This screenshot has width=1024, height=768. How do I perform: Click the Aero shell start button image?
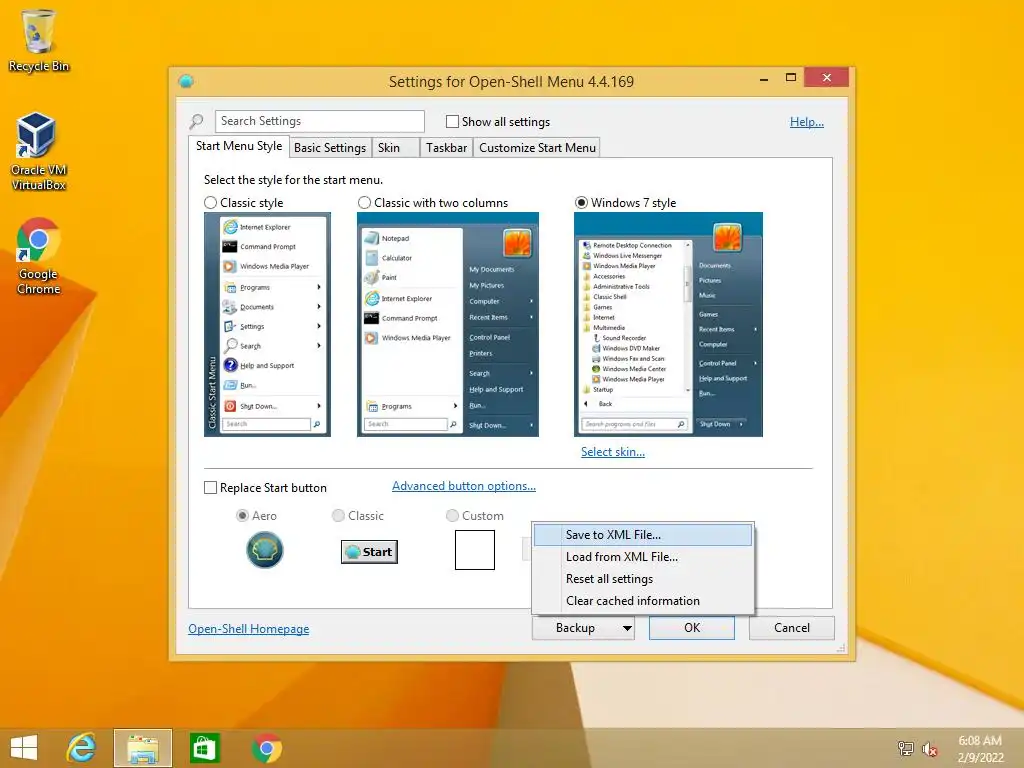[x=264, y=550]
